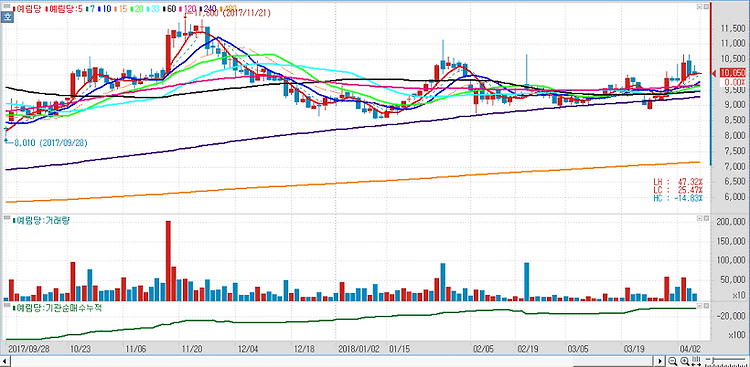Select the 20-day moving average legend
The width and height of the screenshot is (750, 367).
(x=138, y=8)
